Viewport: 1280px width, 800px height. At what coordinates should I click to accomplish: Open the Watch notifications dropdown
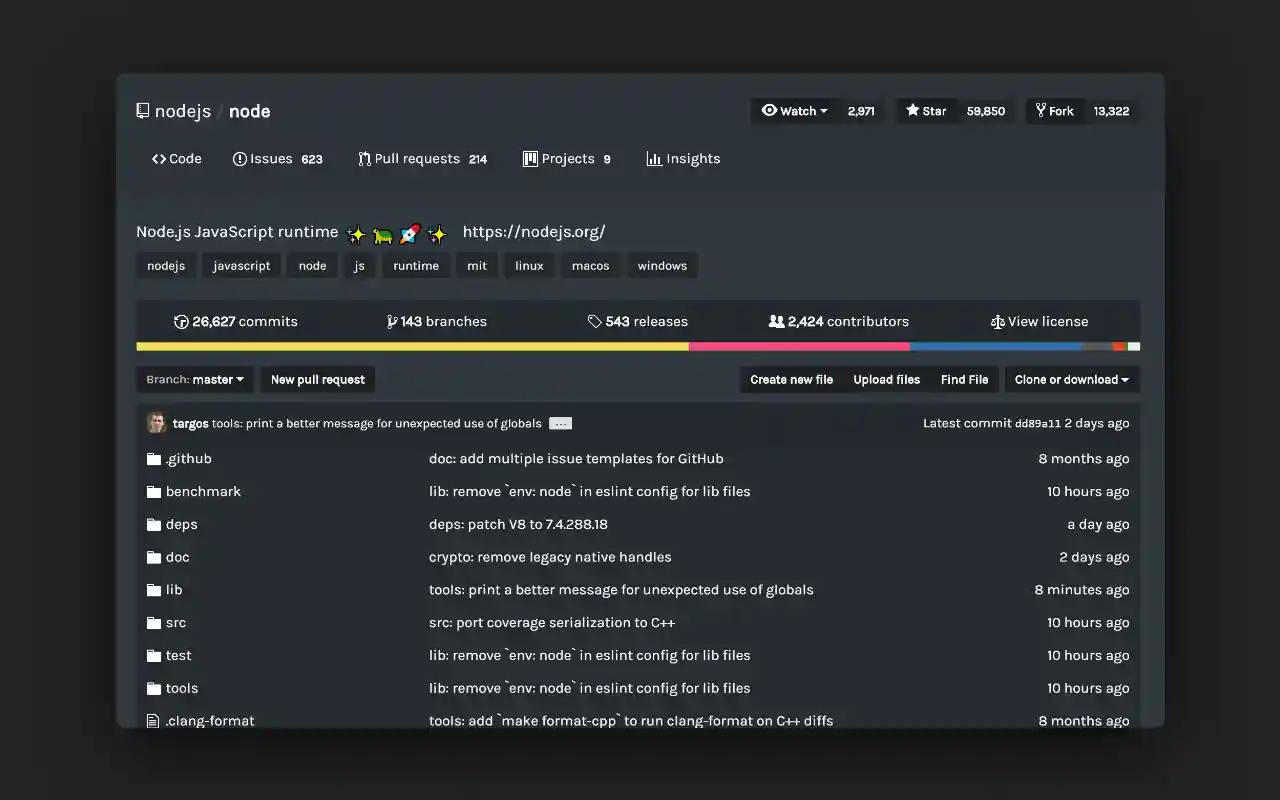(x=795, y=111)
